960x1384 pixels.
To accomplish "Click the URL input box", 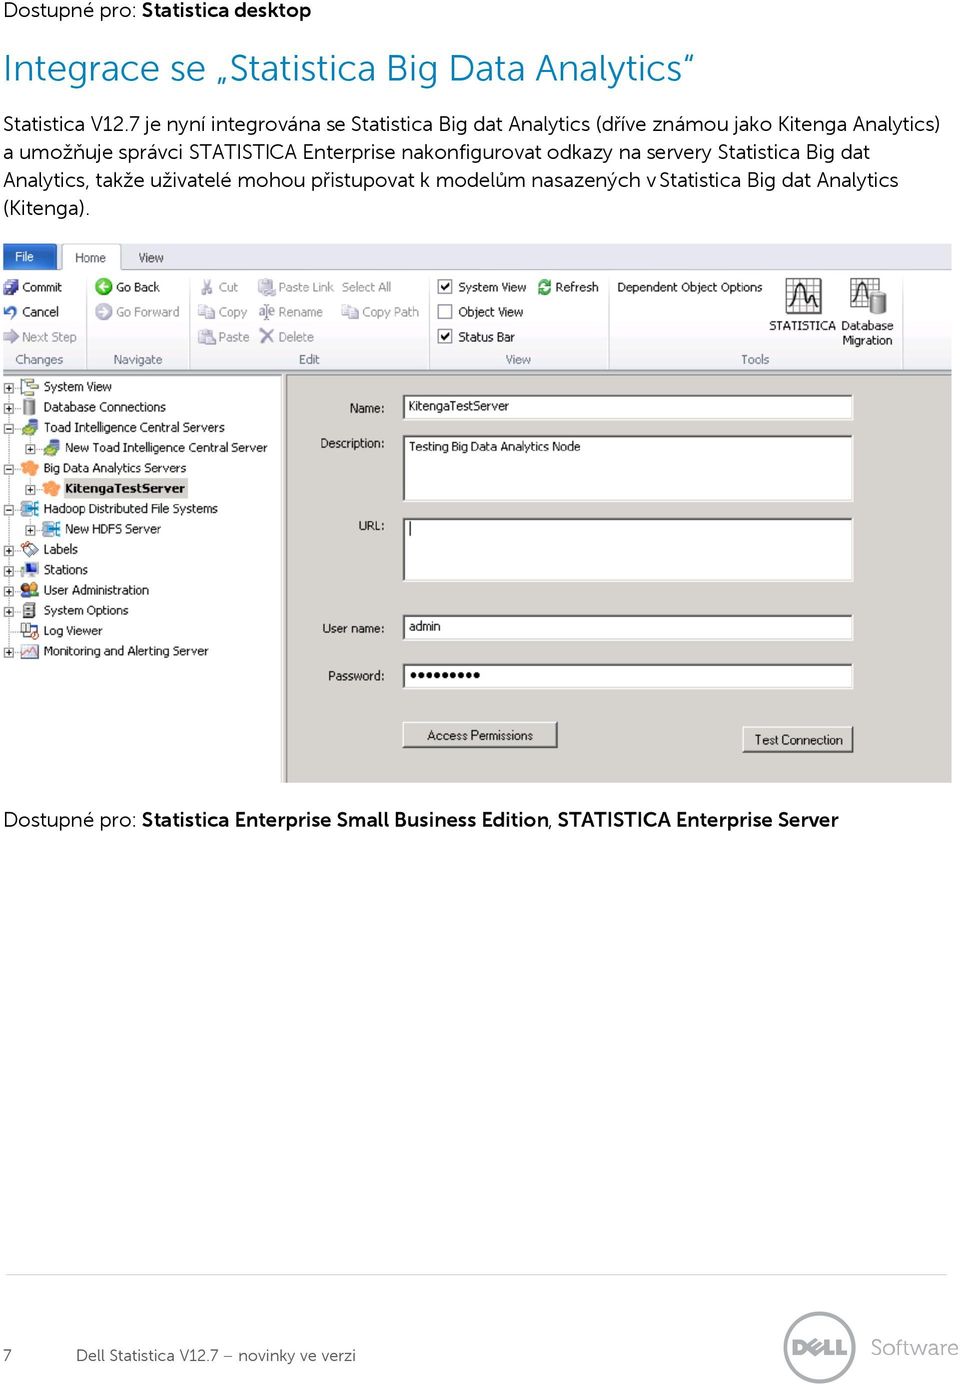I will coord(628,549).
